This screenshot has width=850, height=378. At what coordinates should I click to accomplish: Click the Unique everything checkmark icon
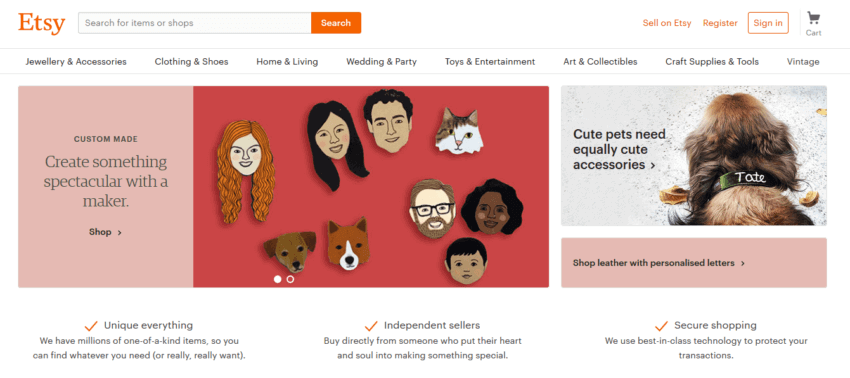(91, 326)
